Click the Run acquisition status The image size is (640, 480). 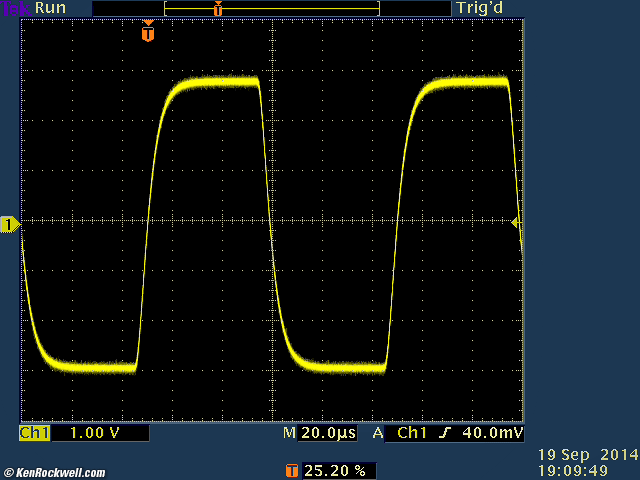pyautogui.click(x=51, y=8)
